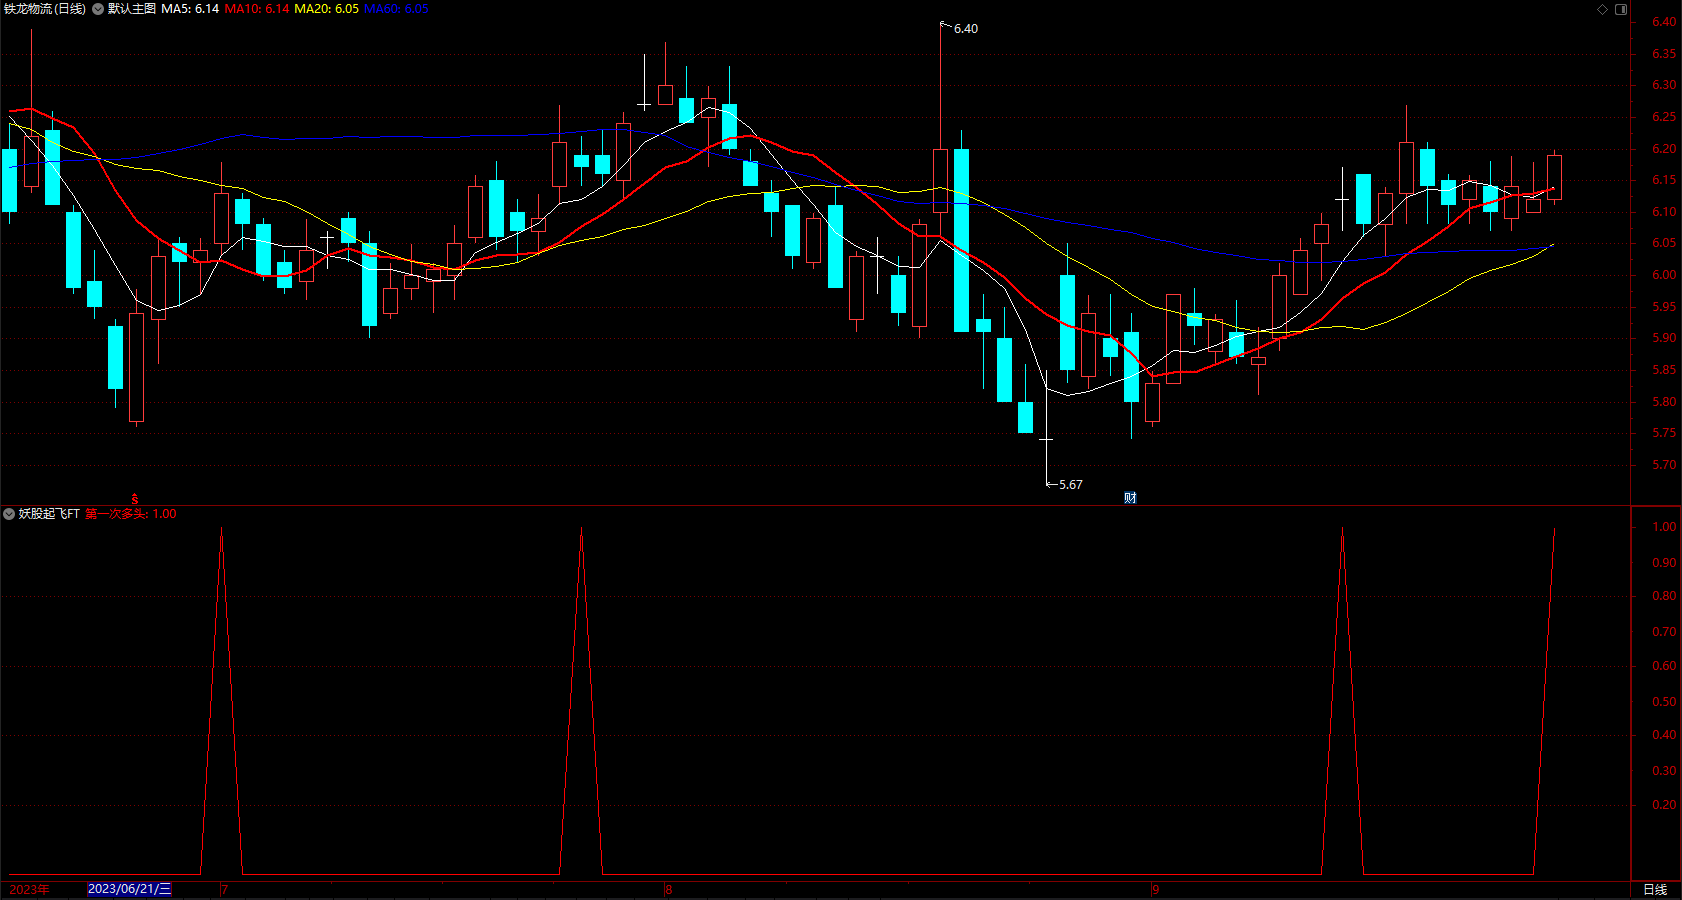The width and height of the screenshot is (1682, 900).
Task: Click the diamond icon at top right
Action: tap(1602, 9)
